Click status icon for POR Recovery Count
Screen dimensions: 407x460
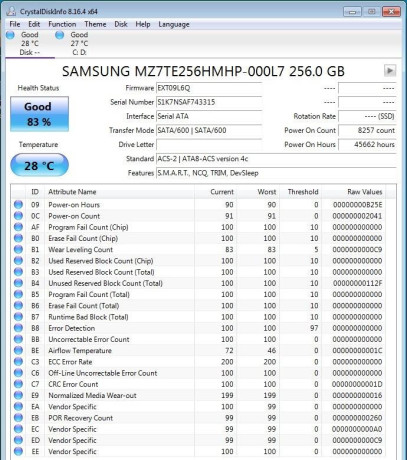pos(18,418)
